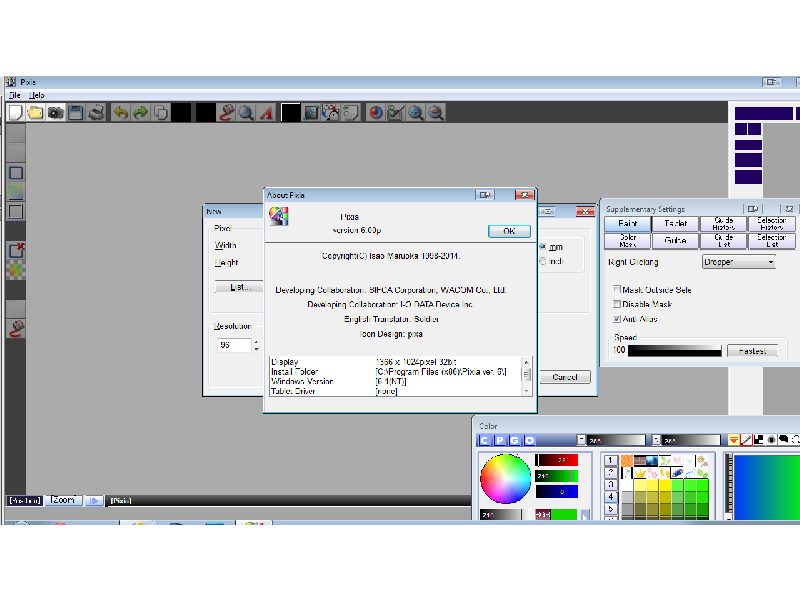Click the G button in Color panel
800x600 pixels.
(x=514, y=440)
